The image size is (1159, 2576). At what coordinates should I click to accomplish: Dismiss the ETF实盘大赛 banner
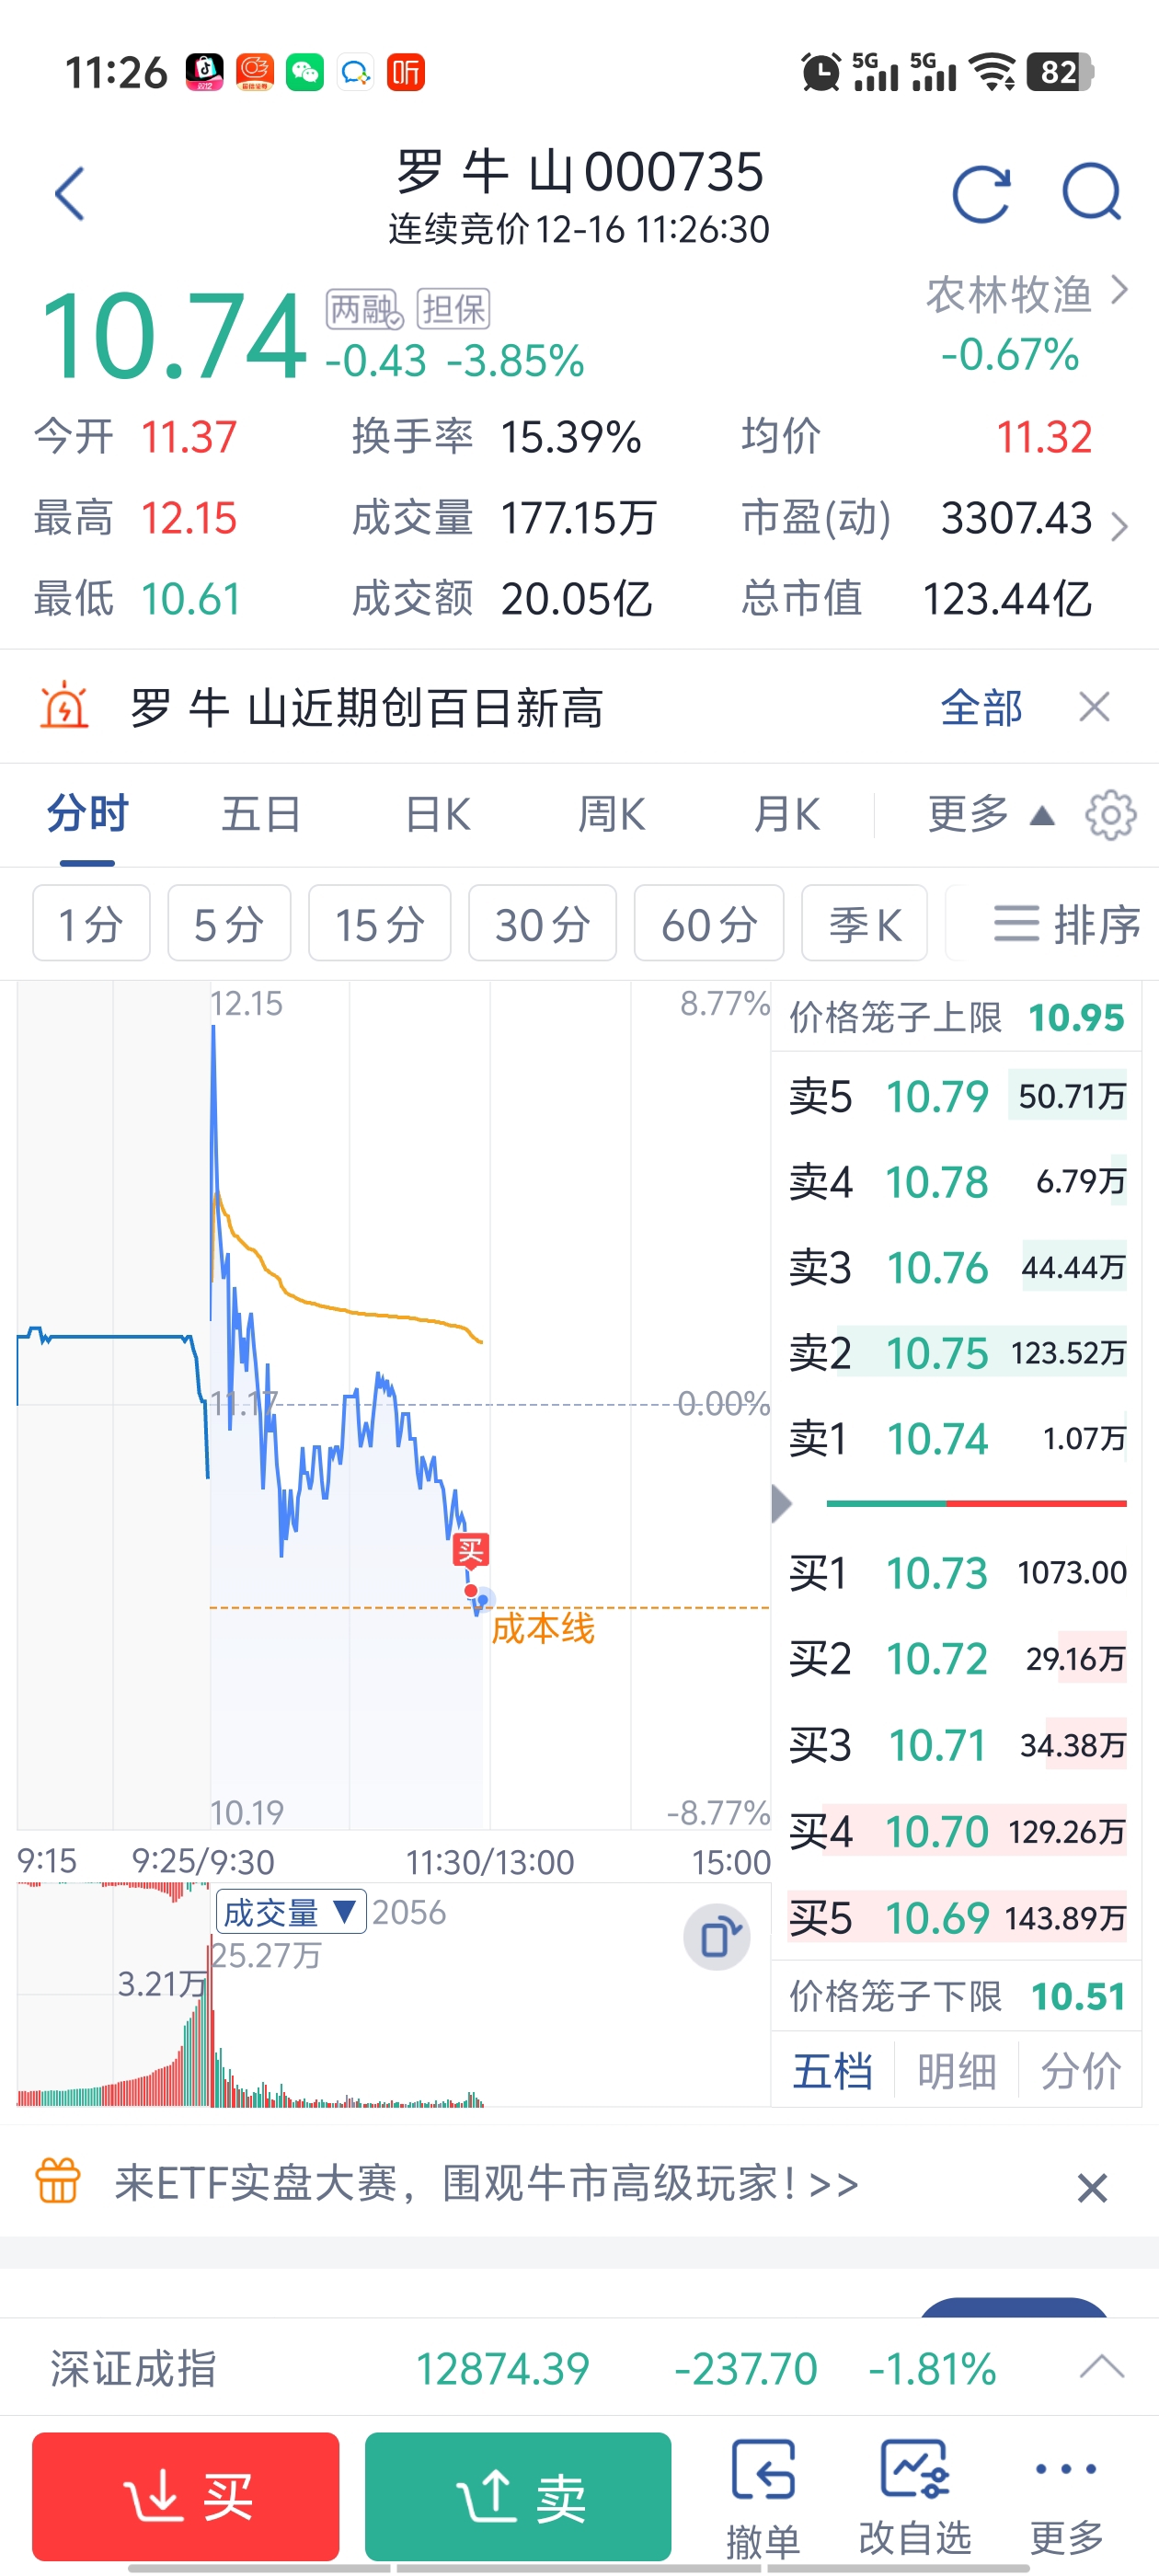[x=1092, y=2189]
